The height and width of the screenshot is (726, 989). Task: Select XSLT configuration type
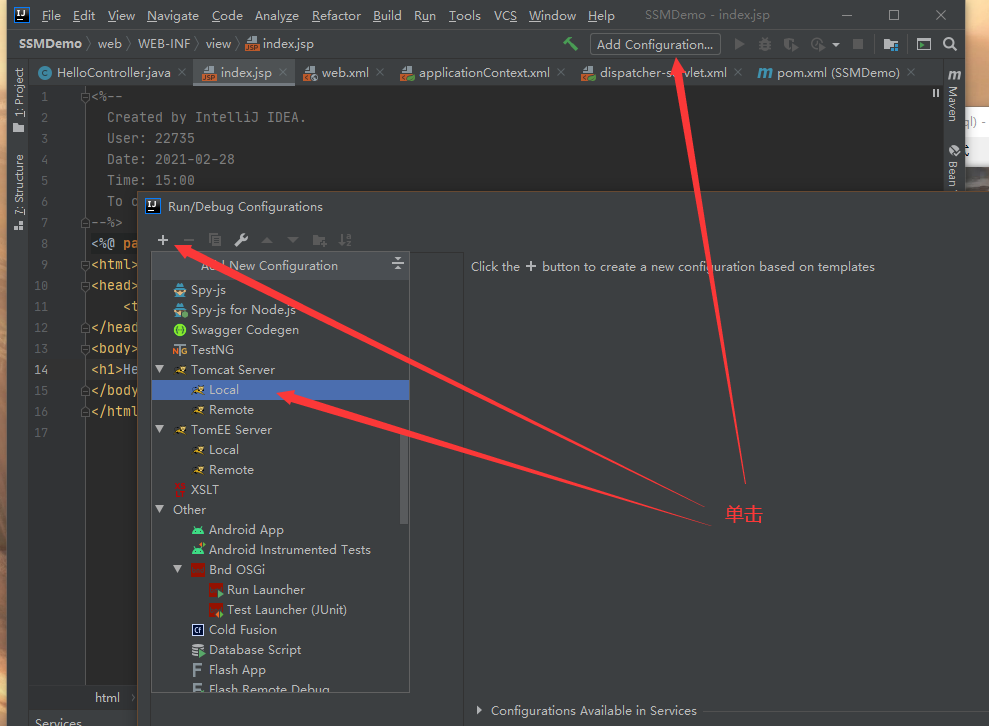280,489
